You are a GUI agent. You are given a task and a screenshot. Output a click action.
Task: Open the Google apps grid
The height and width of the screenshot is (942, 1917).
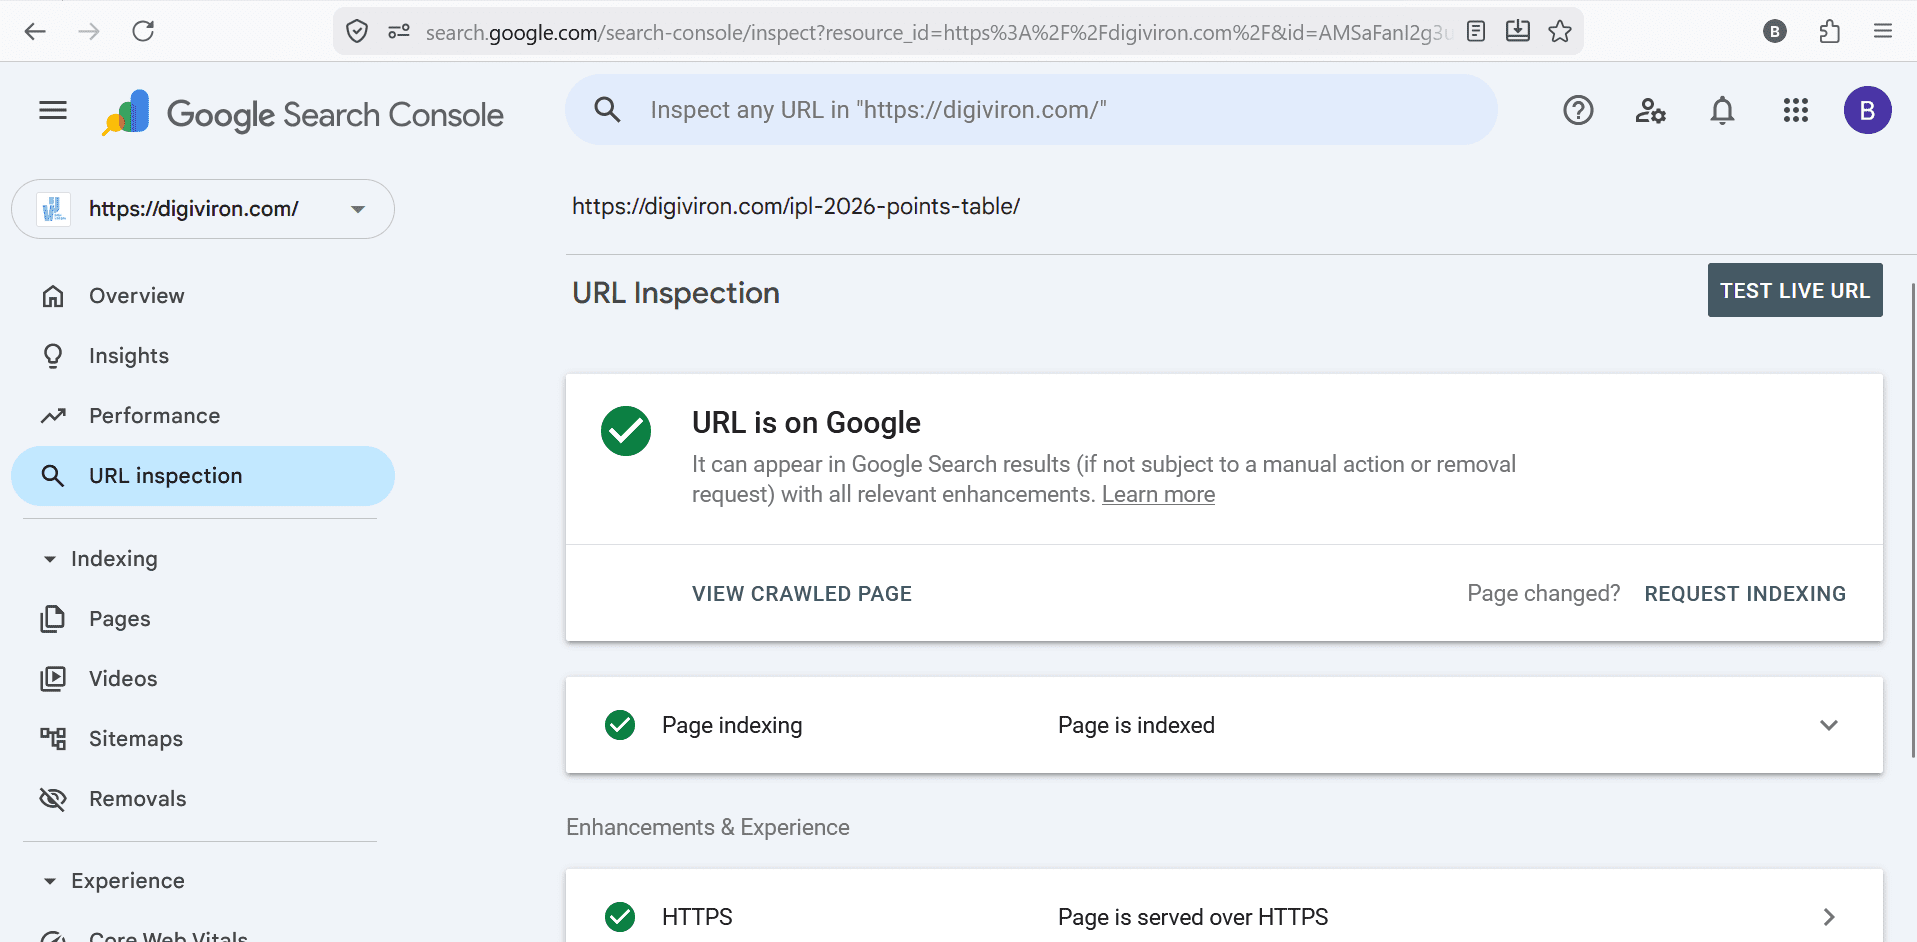1796,110
